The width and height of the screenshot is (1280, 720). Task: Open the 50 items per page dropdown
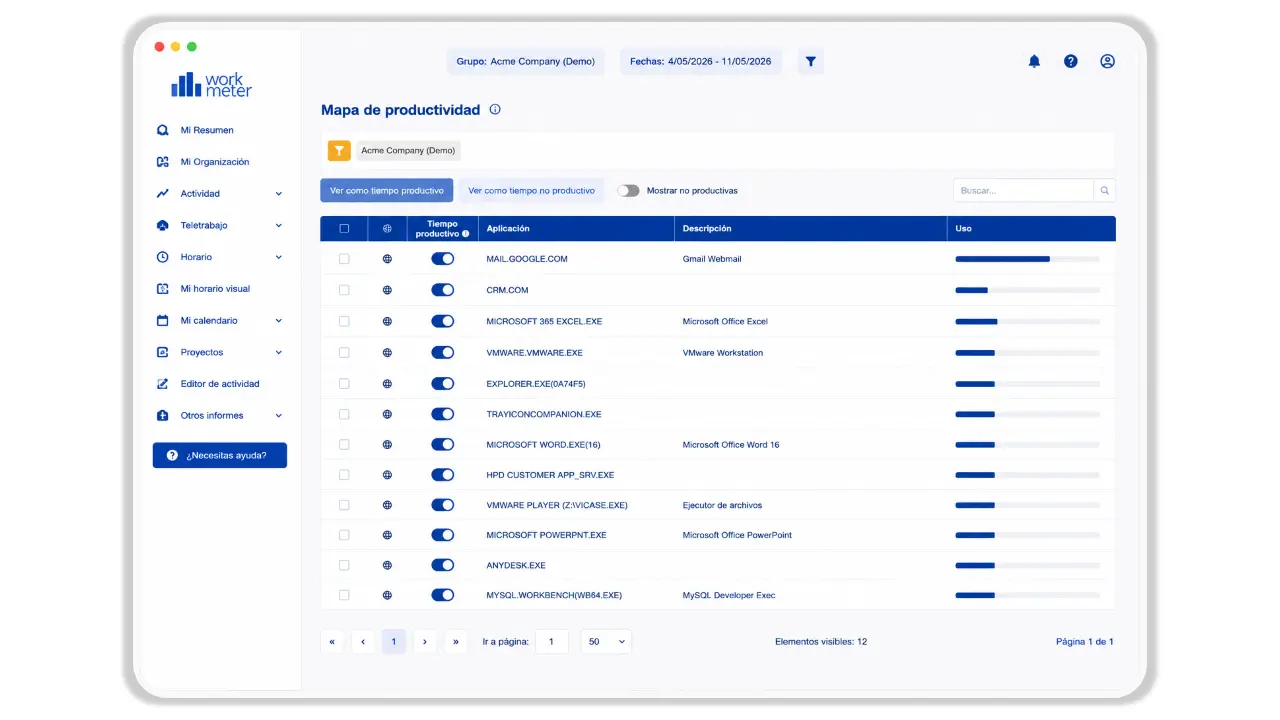pos(606,642)
